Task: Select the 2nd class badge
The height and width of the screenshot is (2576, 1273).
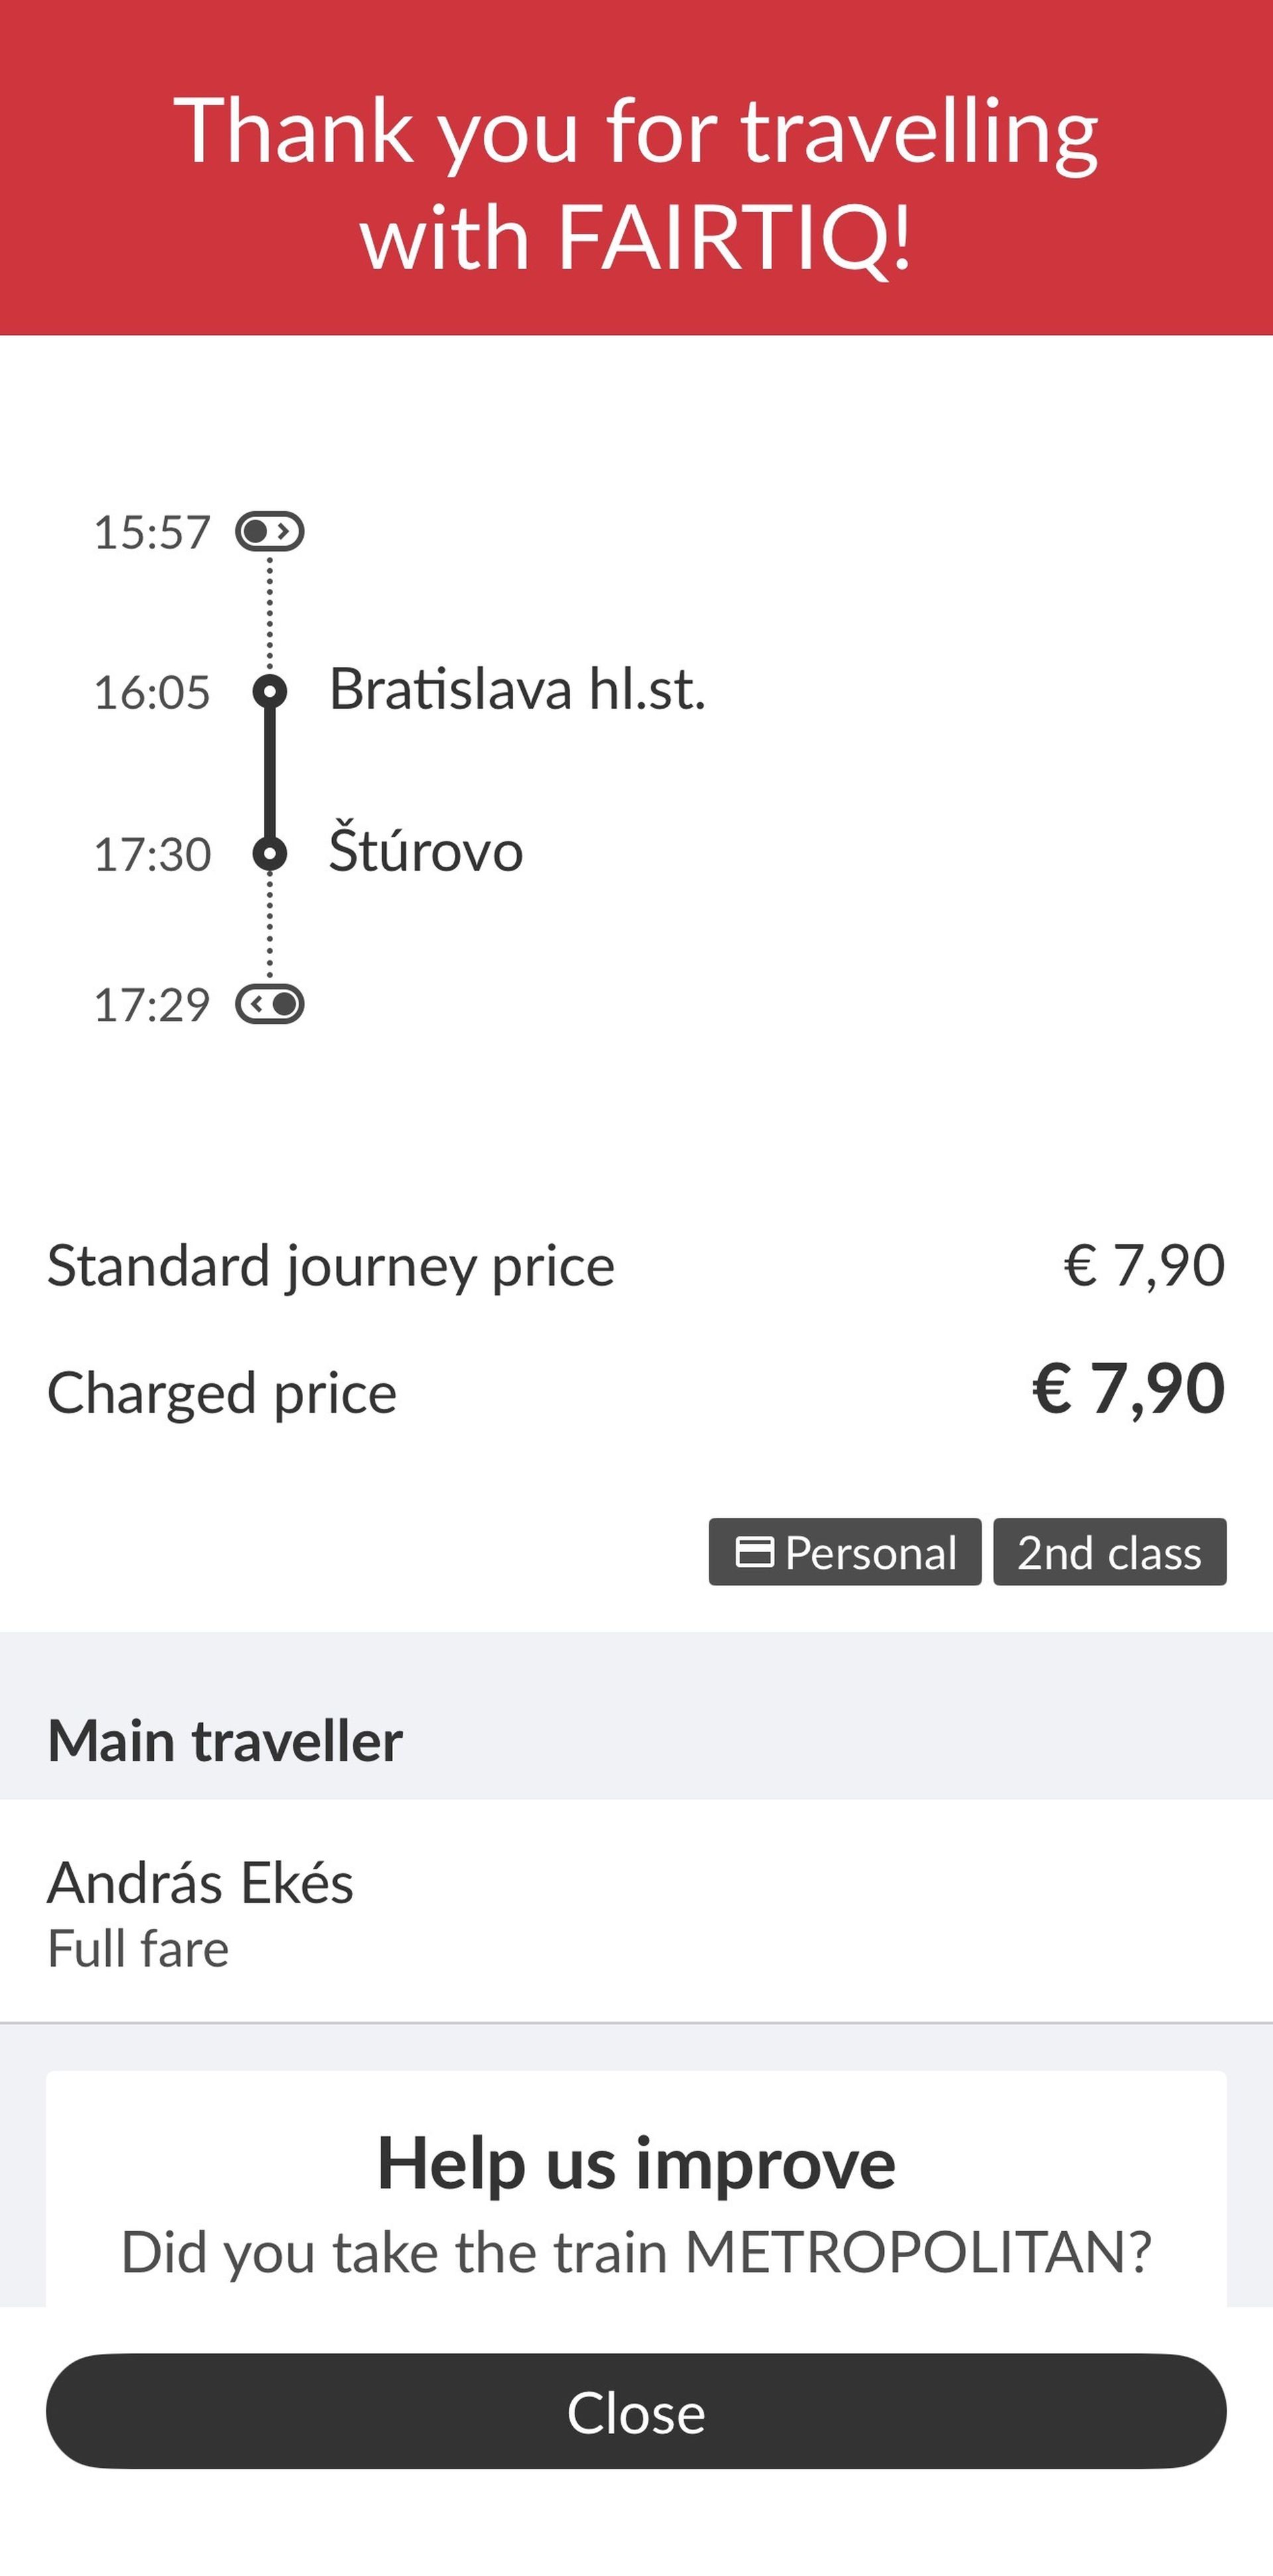Action: coord(1109,1552)
